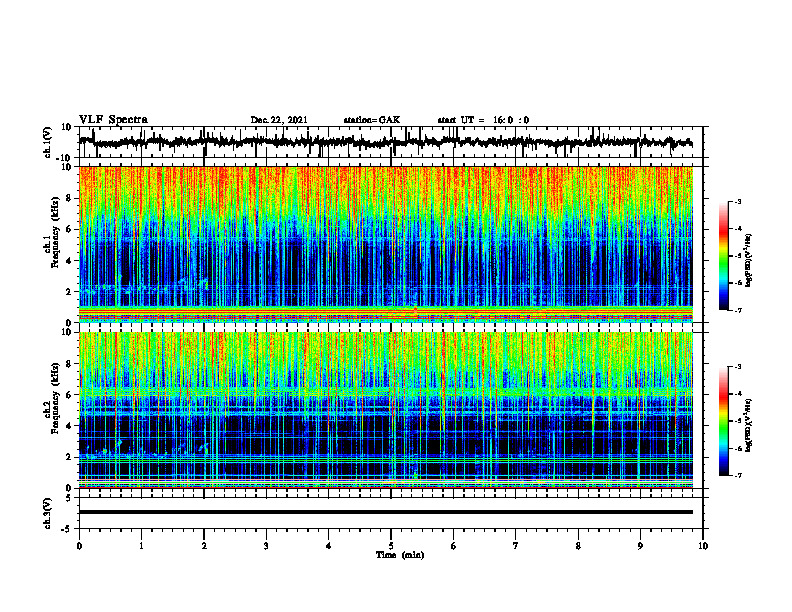Image resolution: width=792 pixels, height=612 pixels.
Task: Click the '-3' tick on ch.2 colorbar
Action: tap(738, 367)
